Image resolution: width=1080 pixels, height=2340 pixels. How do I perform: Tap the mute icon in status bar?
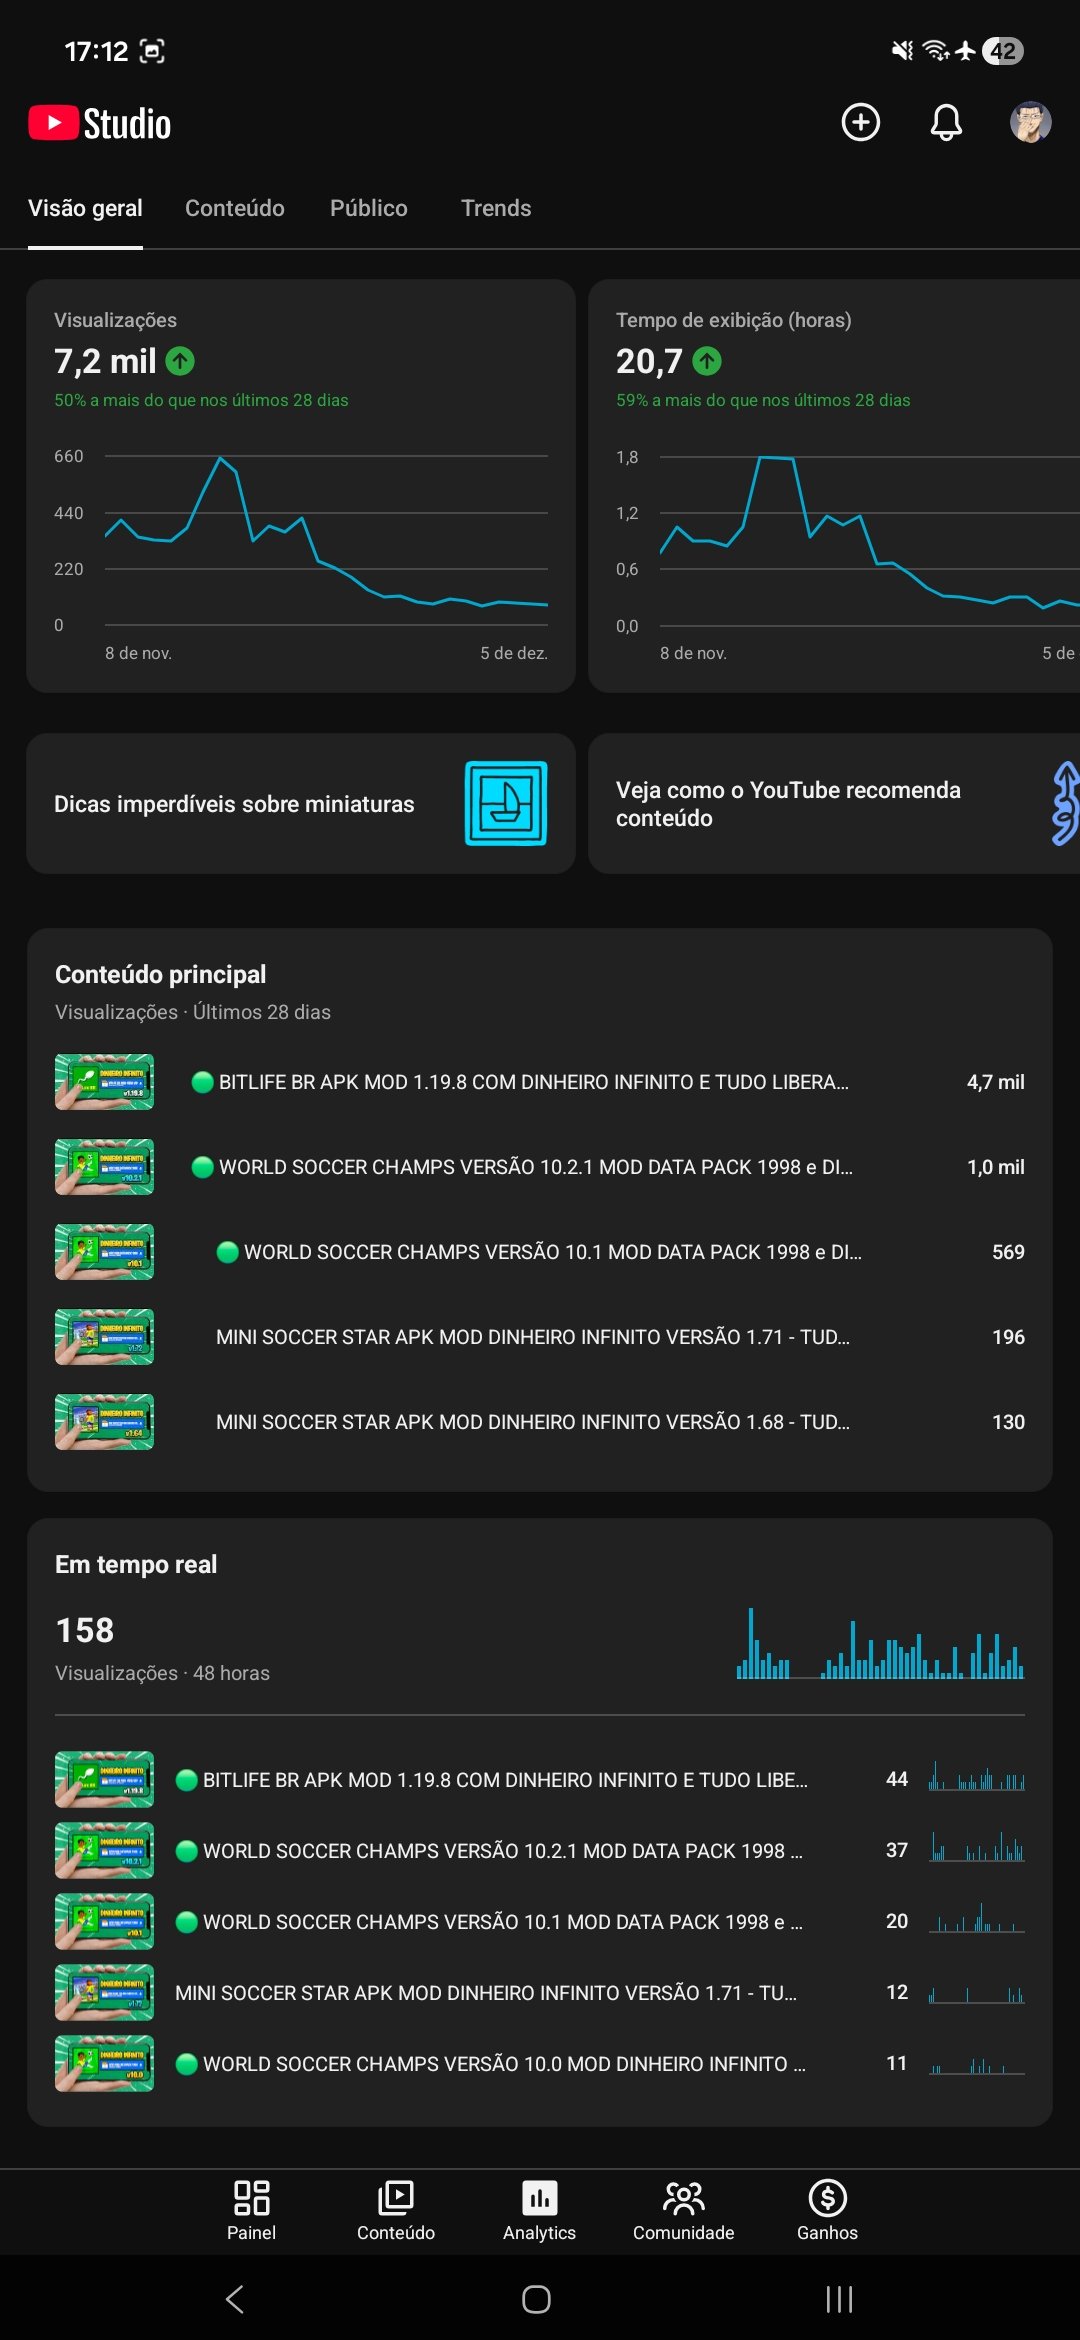[902, 50]
